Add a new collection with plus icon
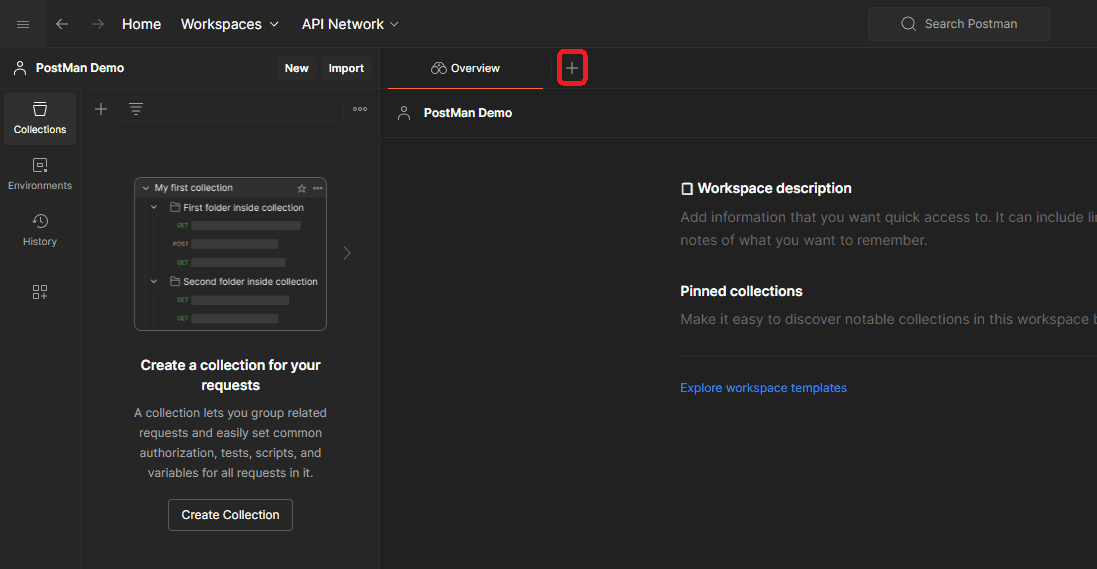1097x569 pixels. point(101,109)
